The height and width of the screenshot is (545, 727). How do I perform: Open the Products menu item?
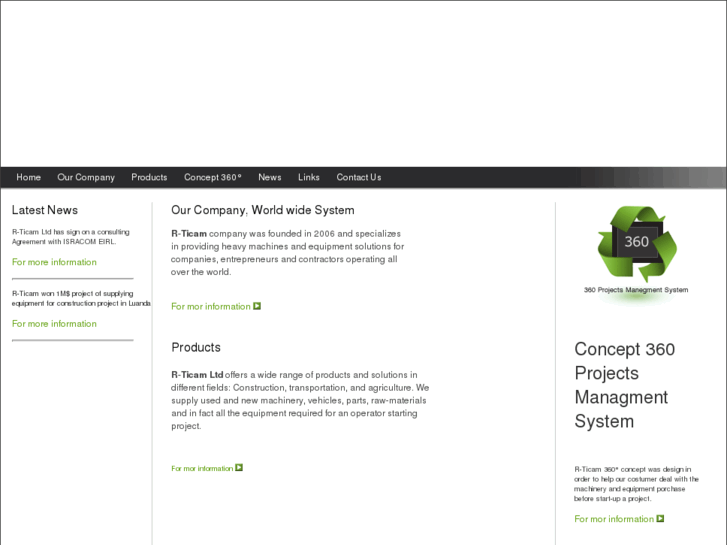(x=149, y=177)
